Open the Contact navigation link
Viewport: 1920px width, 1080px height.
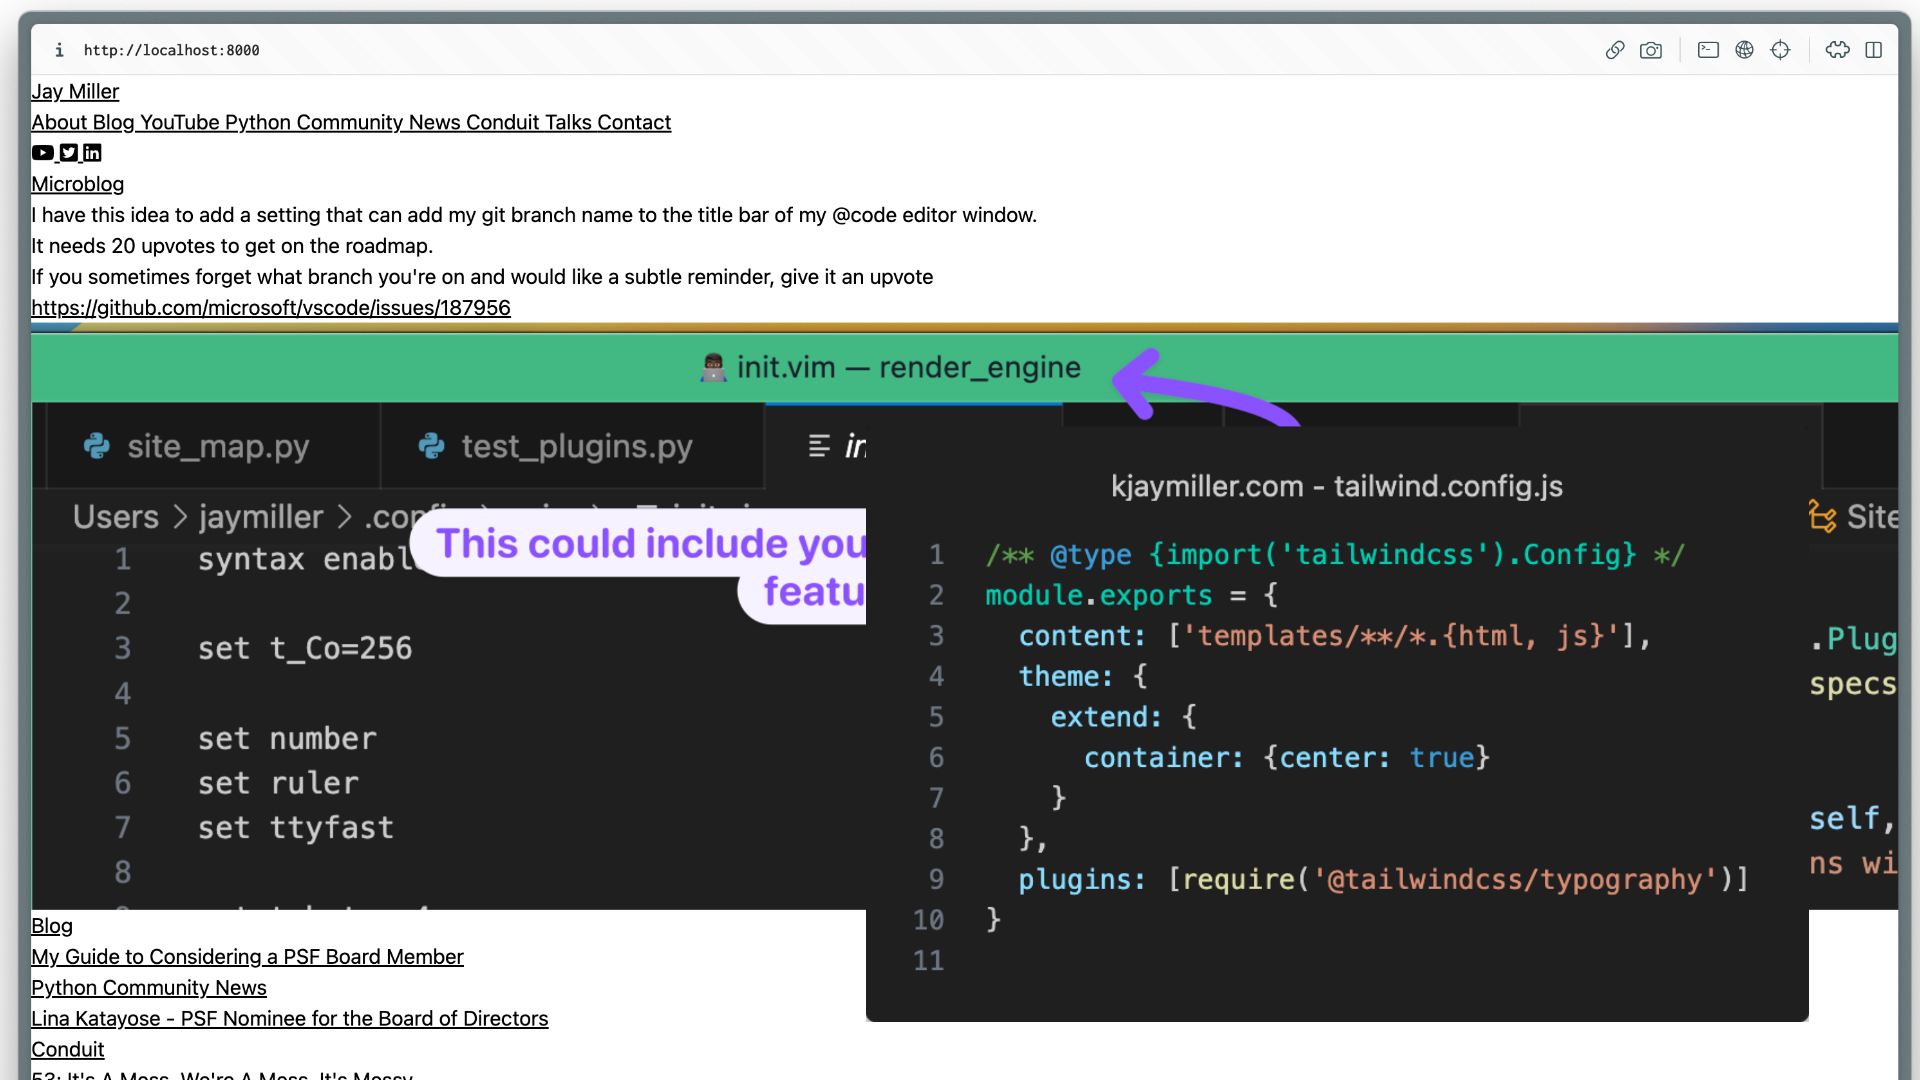[634, 122]
